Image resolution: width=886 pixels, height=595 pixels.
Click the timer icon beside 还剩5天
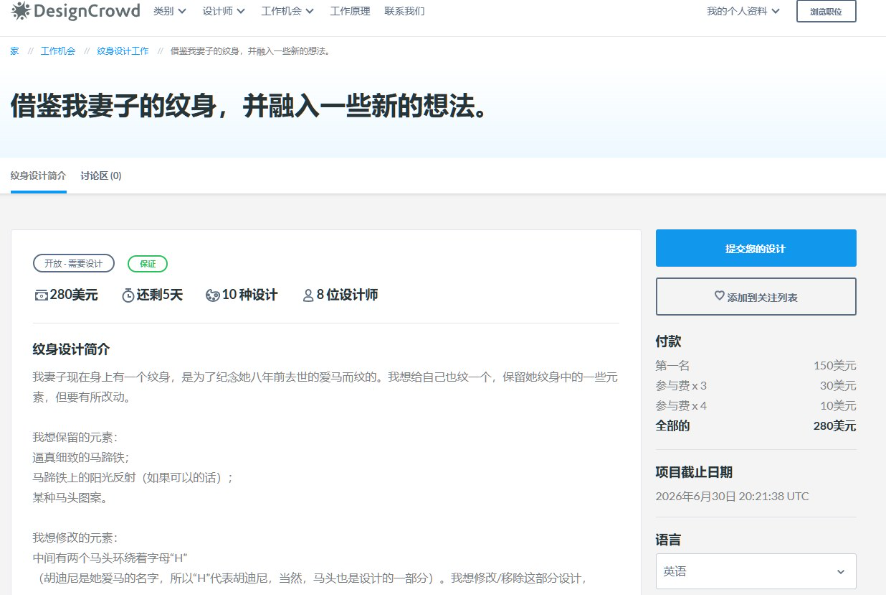coord(128,295)
